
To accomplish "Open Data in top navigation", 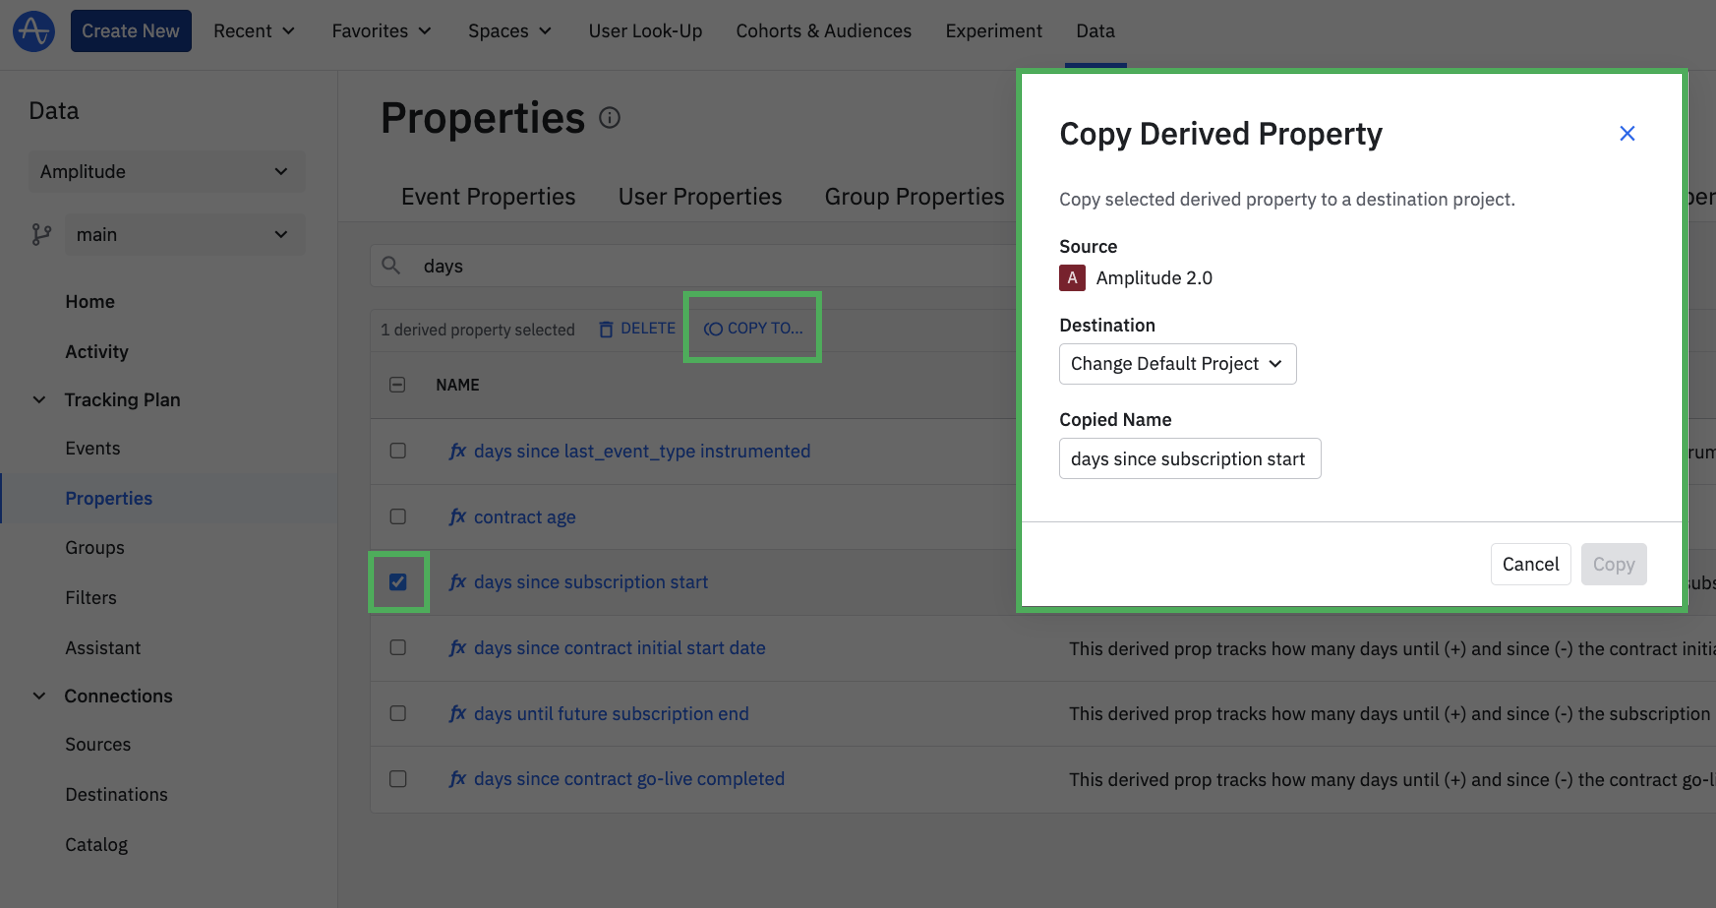I will pyautogui.click(x=1095, y=31).
